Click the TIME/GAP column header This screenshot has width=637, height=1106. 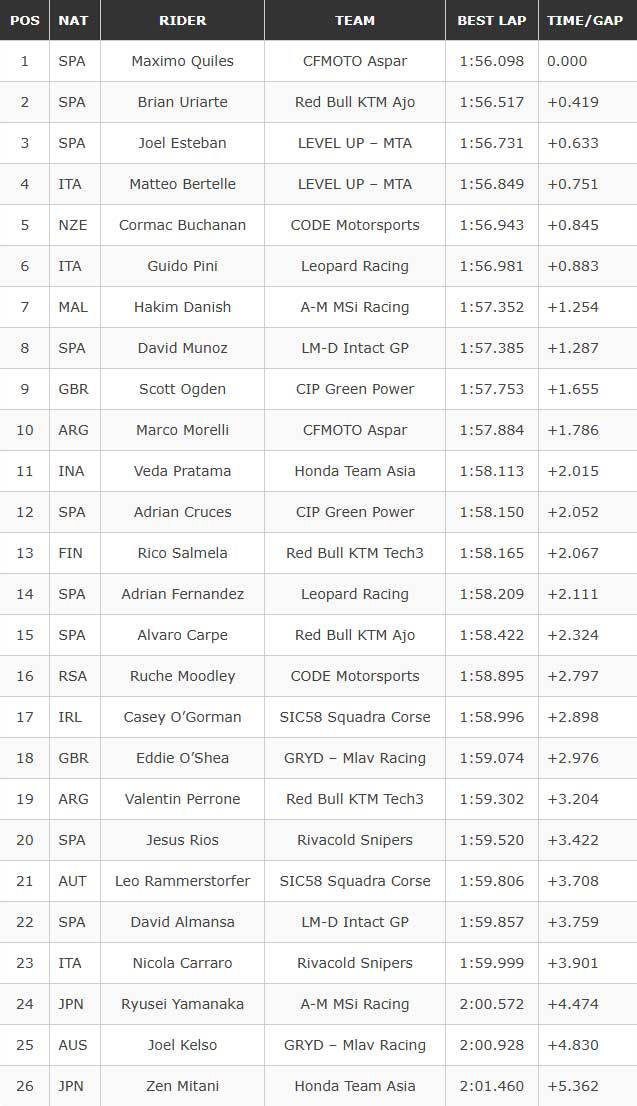586,20
